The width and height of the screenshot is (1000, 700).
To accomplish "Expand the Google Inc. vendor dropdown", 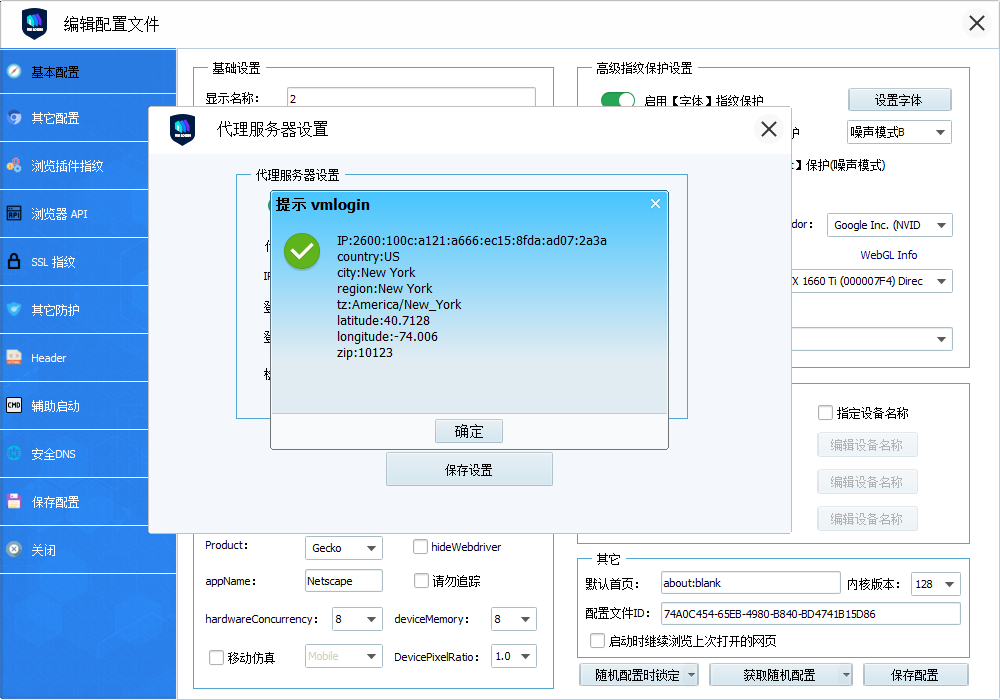I will [890, 225].
